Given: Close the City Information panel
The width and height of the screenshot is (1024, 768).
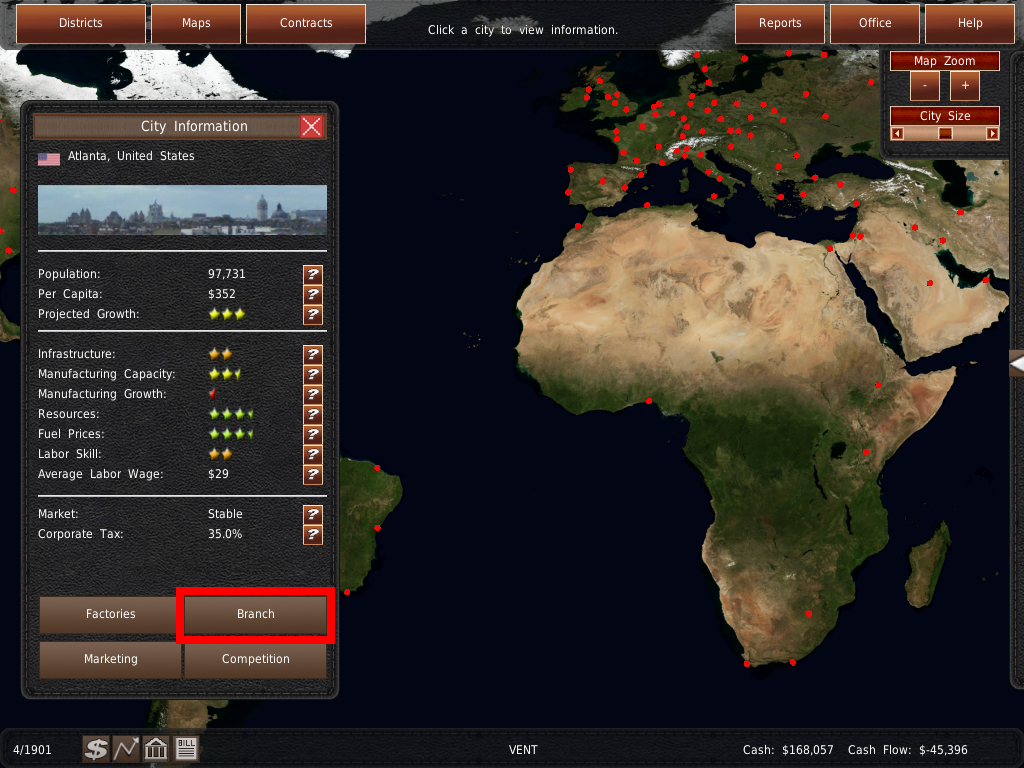Looking at the screenshot, I should coord(312,126).
